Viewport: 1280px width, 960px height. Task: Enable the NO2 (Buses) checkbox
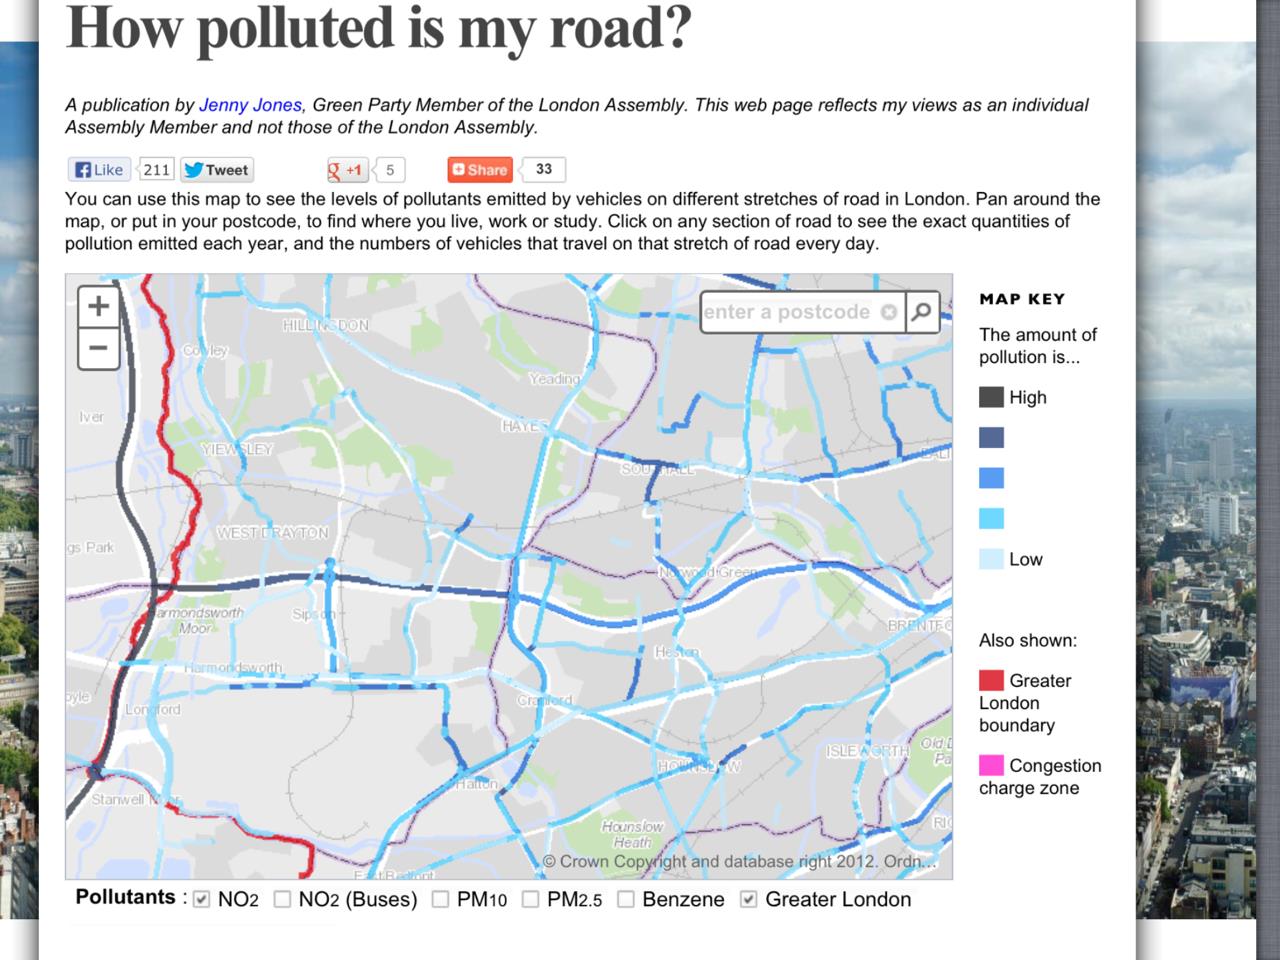(282, 899)
